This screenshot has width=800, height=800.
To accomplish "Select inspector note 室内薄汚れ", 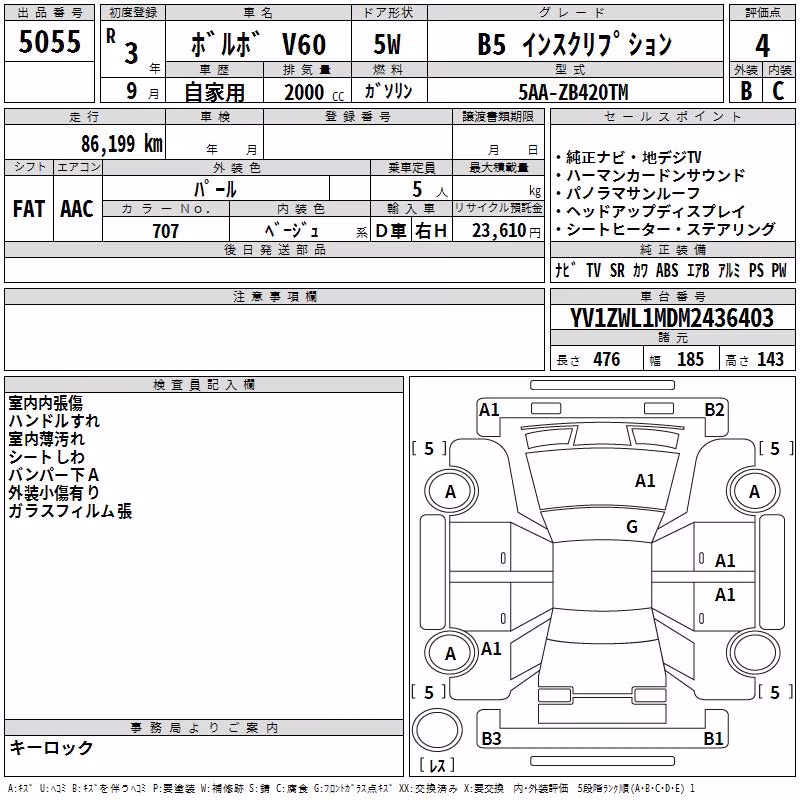I will (x=46, y=439).
